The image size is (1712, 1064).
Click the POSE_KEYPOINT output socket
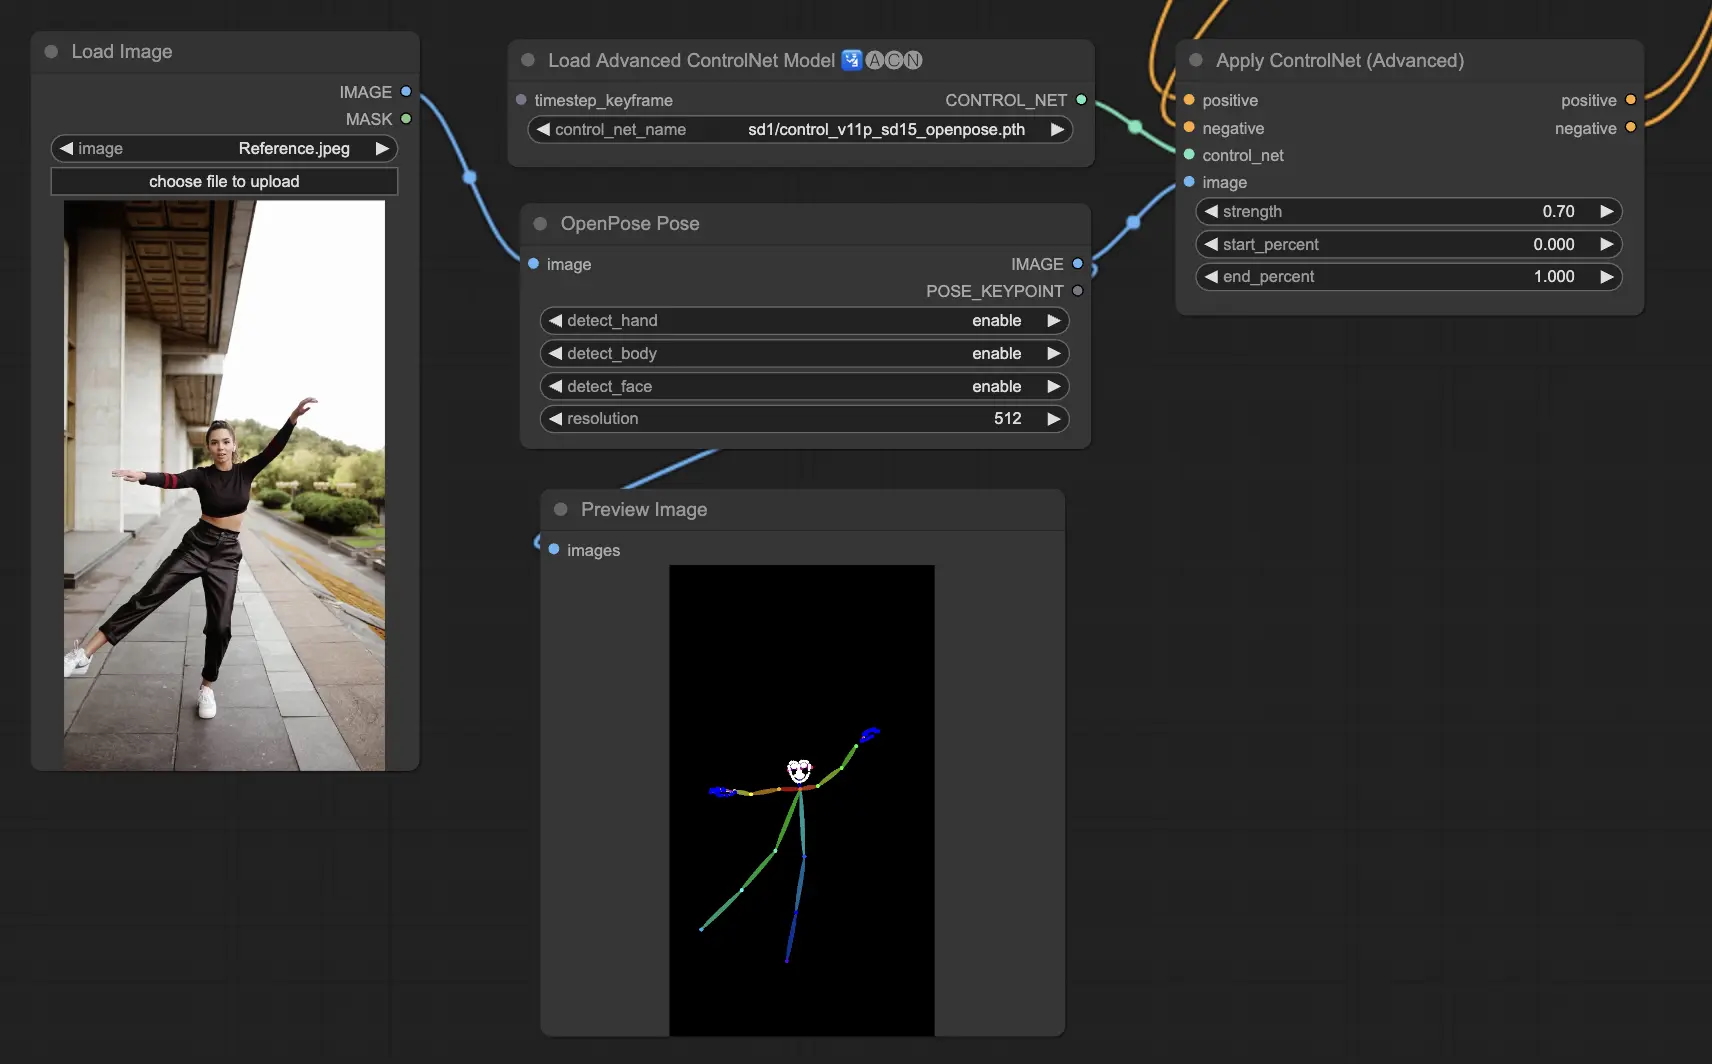click(x=1077, y=291)
